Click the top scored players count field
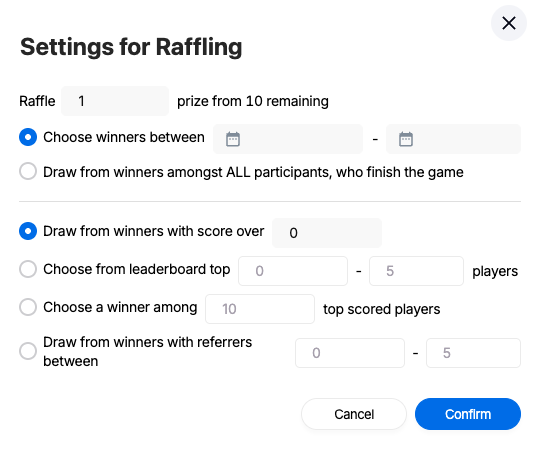Image resolution: width=534 pixels, height=457 pixels. click(x=260, y=309)
